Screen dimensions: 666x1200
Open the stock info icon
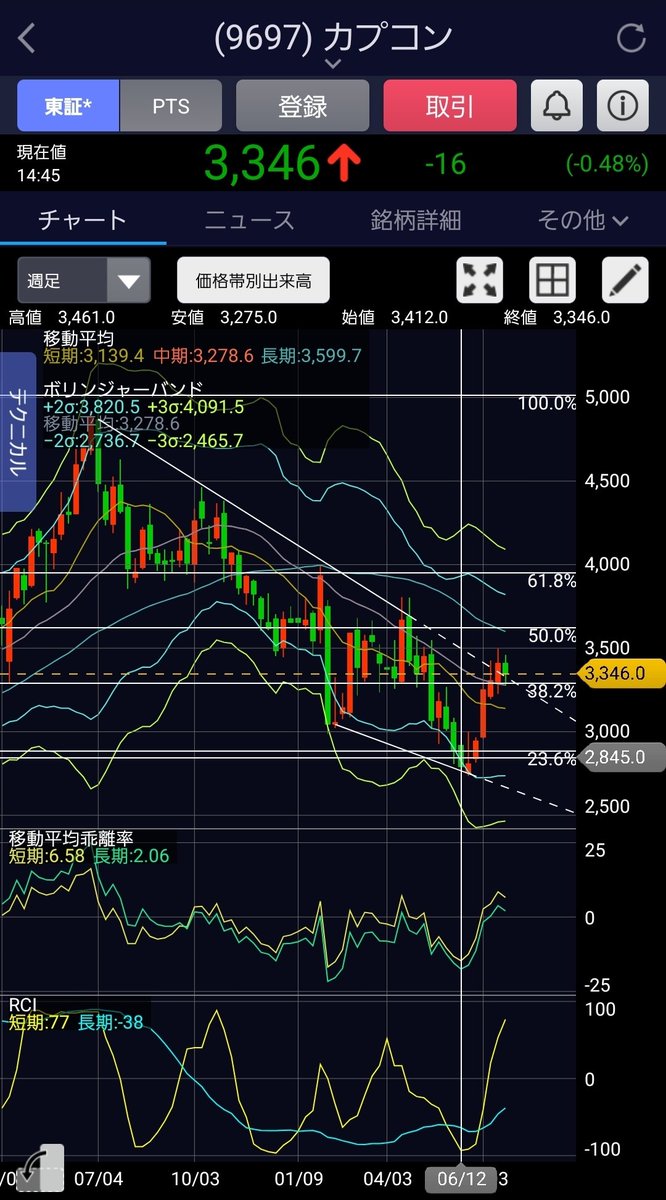click(x=623, y=106)
